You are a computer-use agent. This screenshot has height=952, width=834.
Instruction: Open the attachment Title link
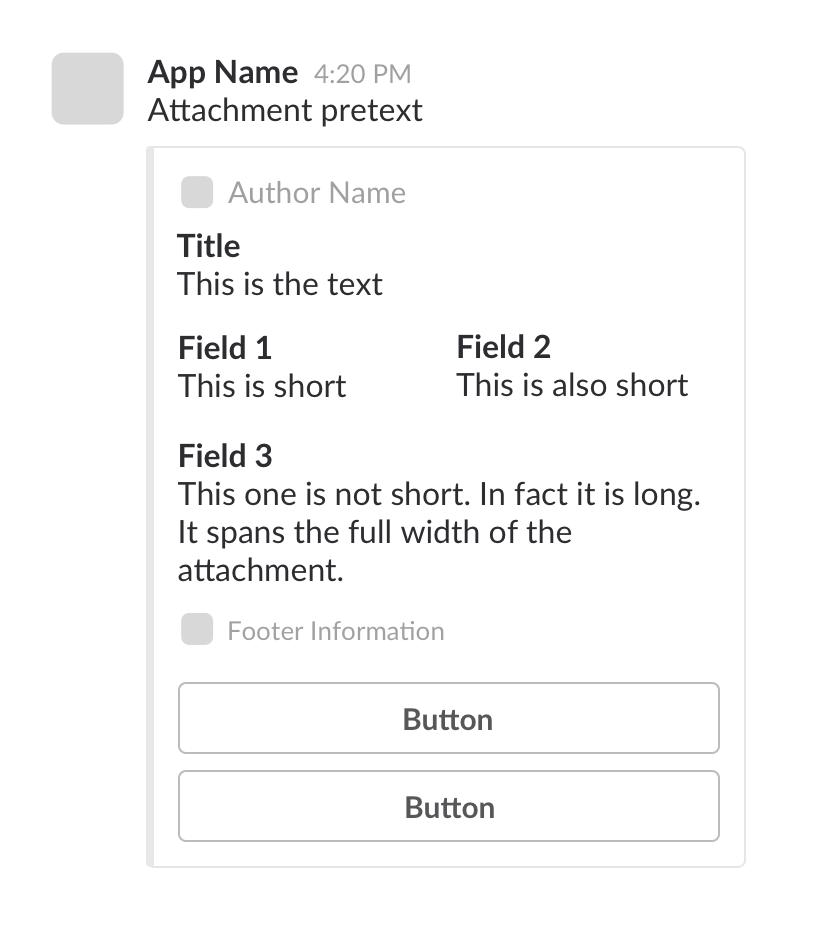[208, 246]
